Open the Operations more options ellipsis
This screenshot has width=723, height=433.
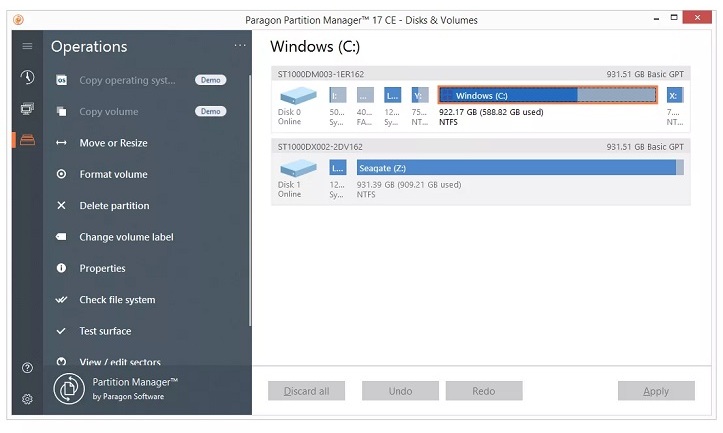pos(240,45)
